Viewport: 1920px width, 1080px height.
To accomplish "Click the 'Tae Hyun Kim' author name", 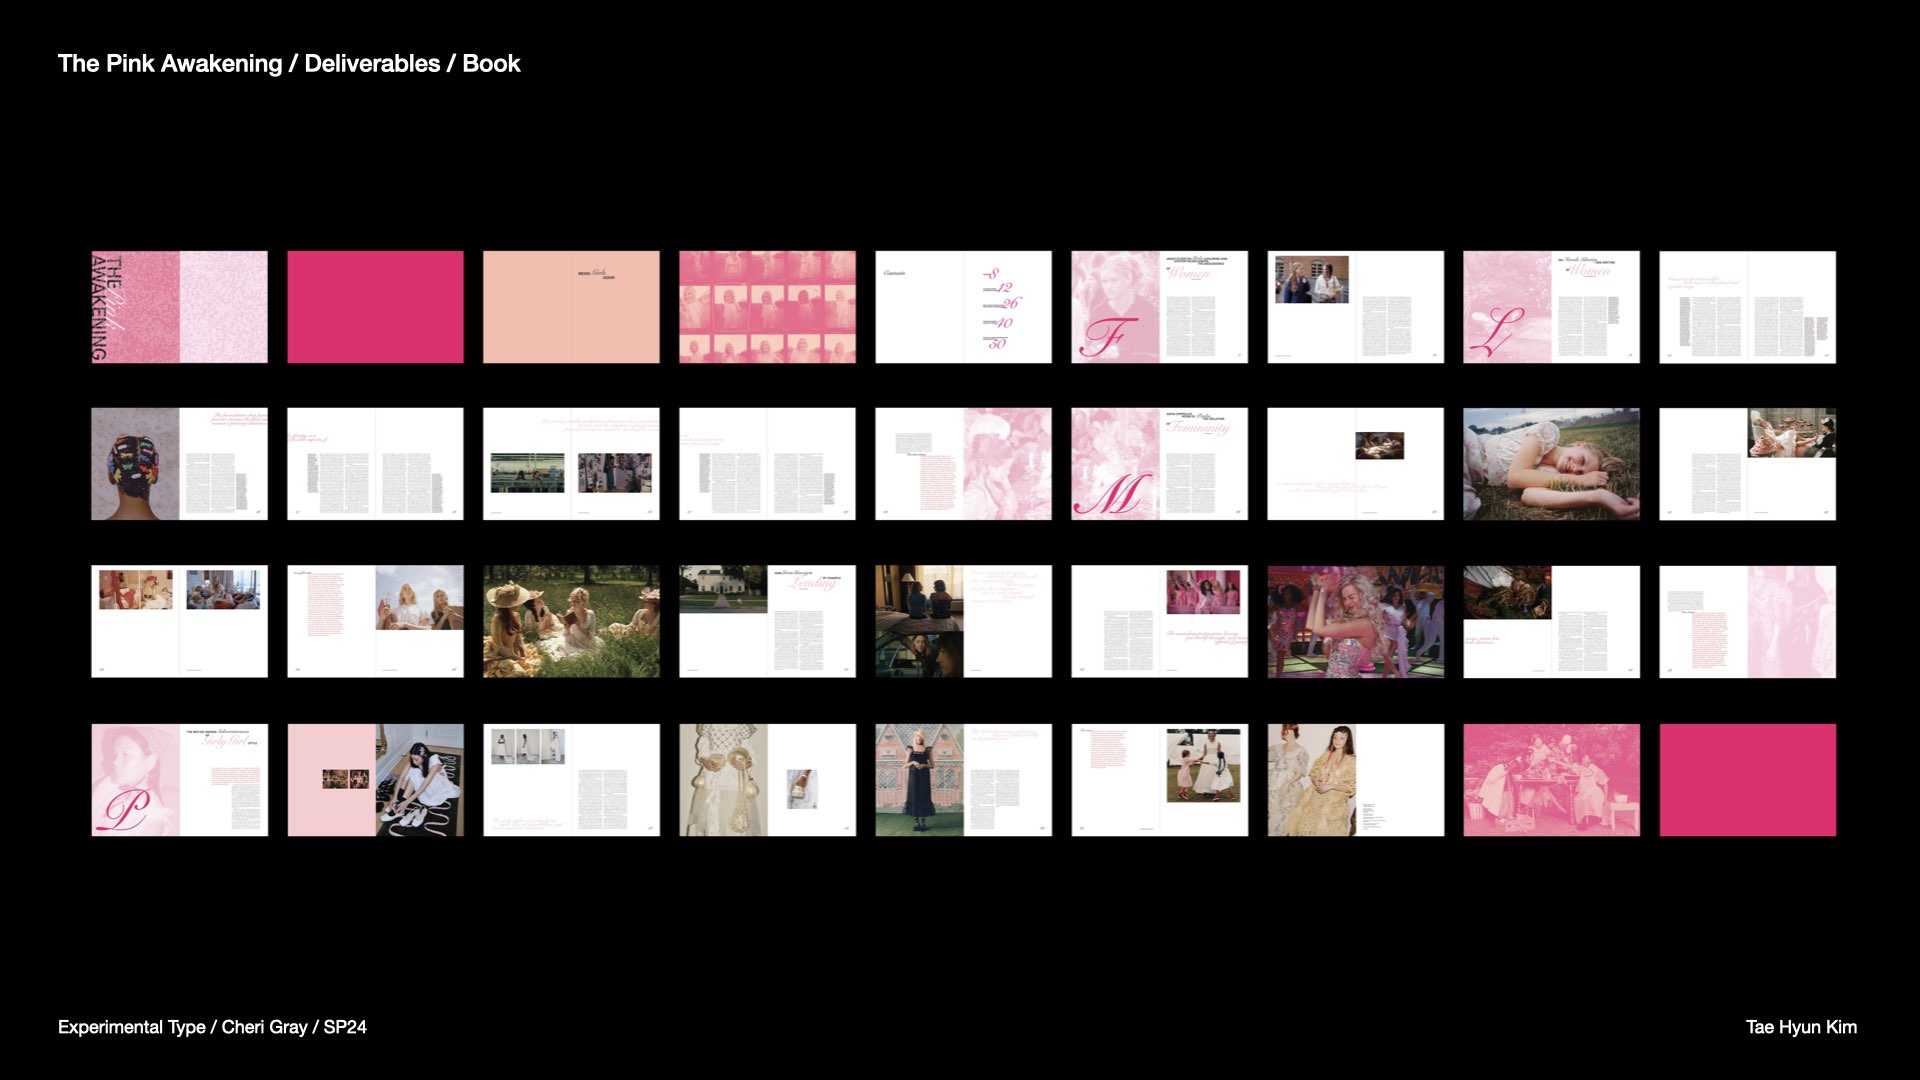I will coord(1800,1027).
